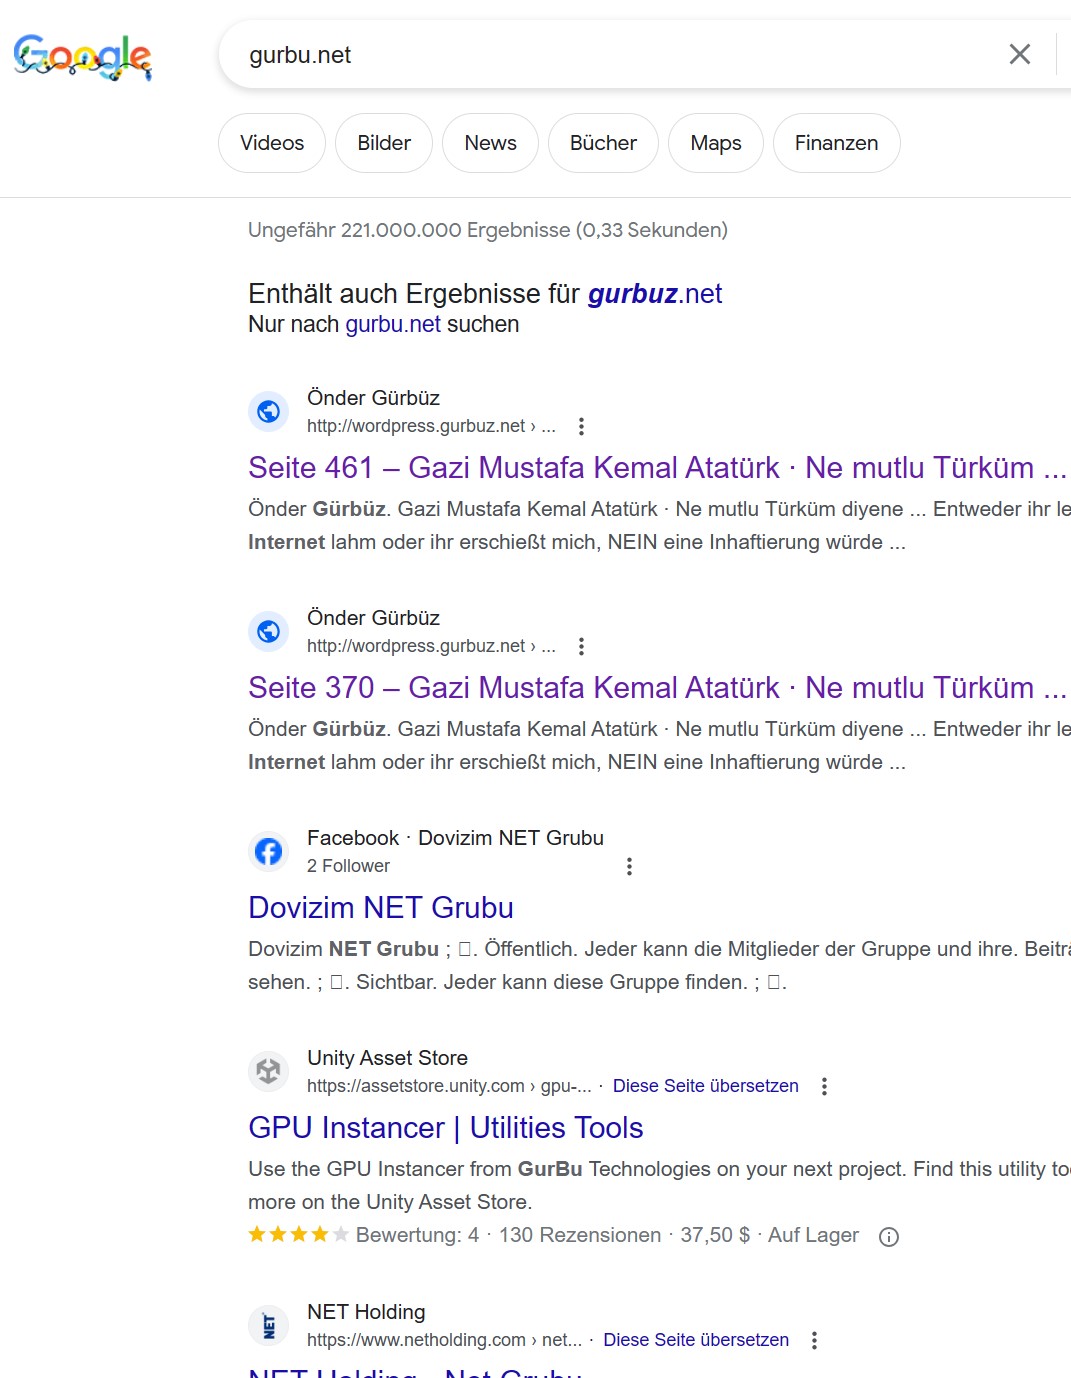
Task: Click the NET Holding favicon
Action: tap(268, 1325)
